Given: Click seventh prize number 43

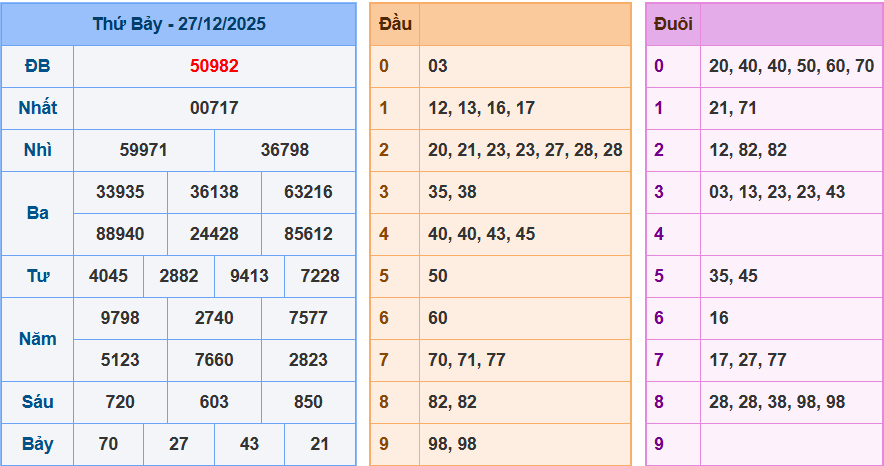Looking at the screenshot, I should point(249,444).
